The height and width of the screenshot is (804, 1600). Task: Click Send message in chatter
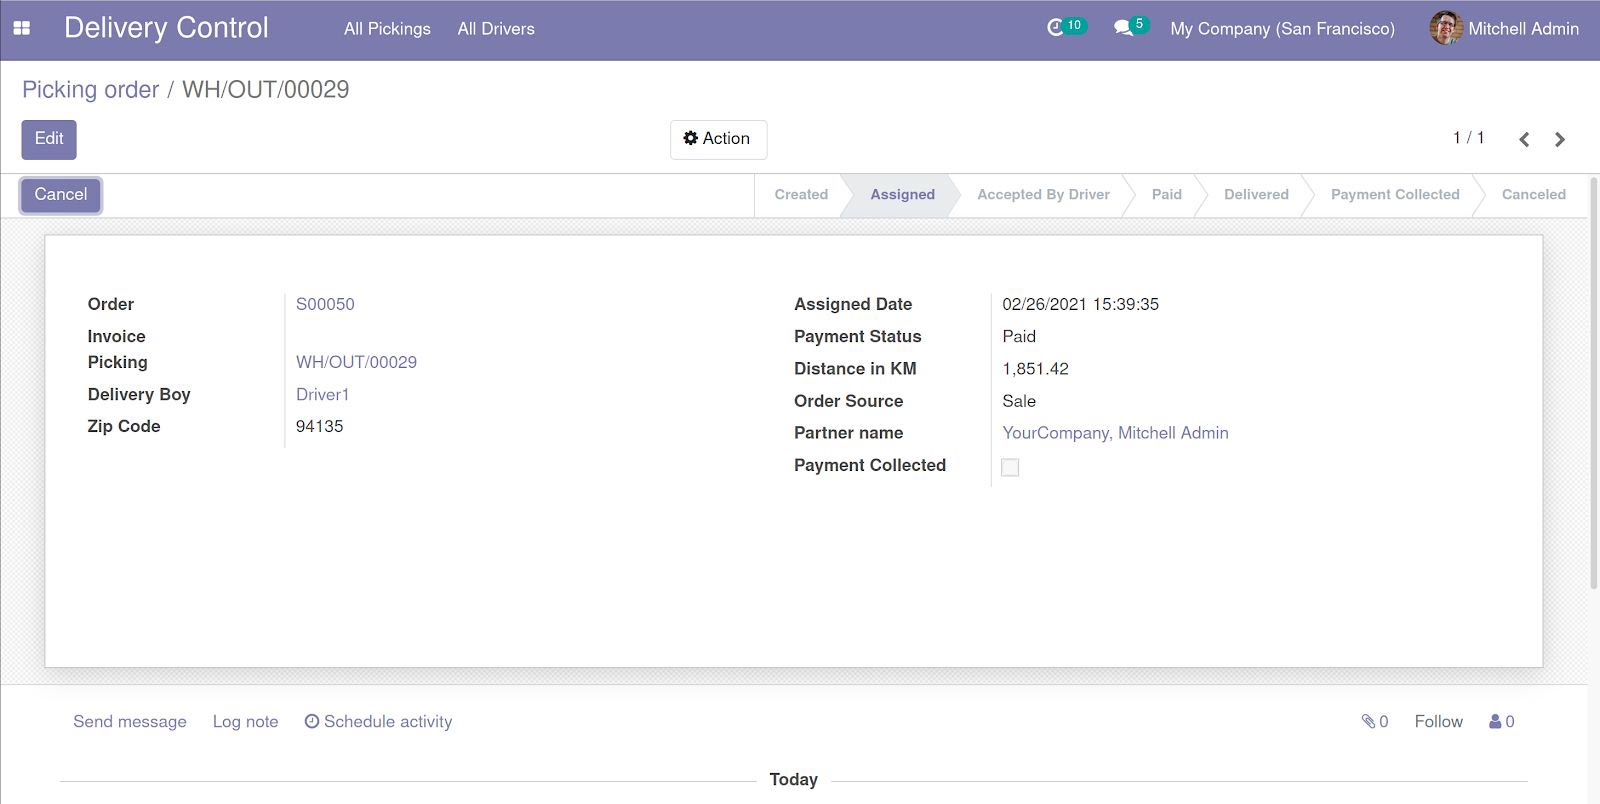pyautogui.click(x=130, y=722)
